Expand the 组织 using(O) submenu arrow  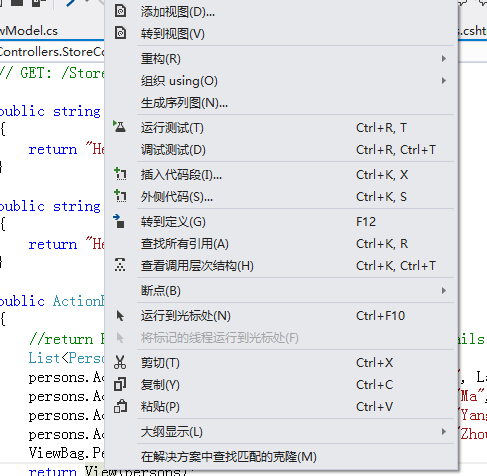444,81
